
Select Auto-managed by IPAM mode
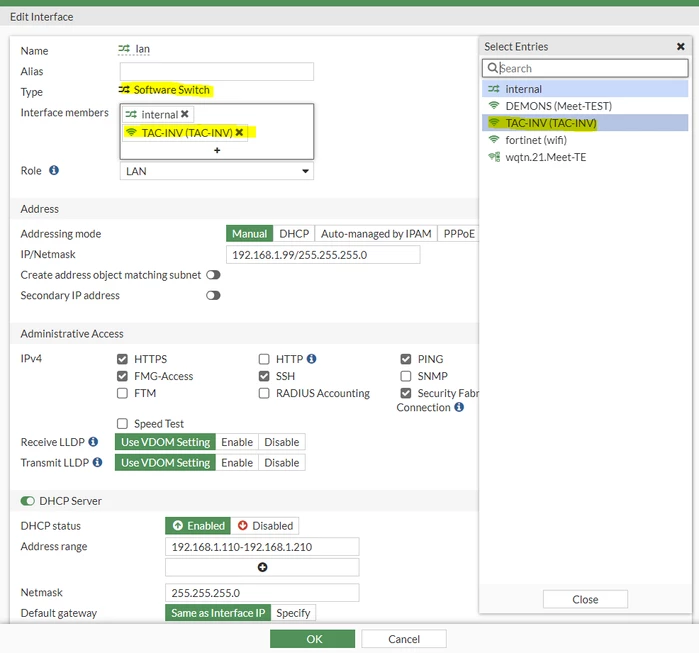click(x=376, y=234)
